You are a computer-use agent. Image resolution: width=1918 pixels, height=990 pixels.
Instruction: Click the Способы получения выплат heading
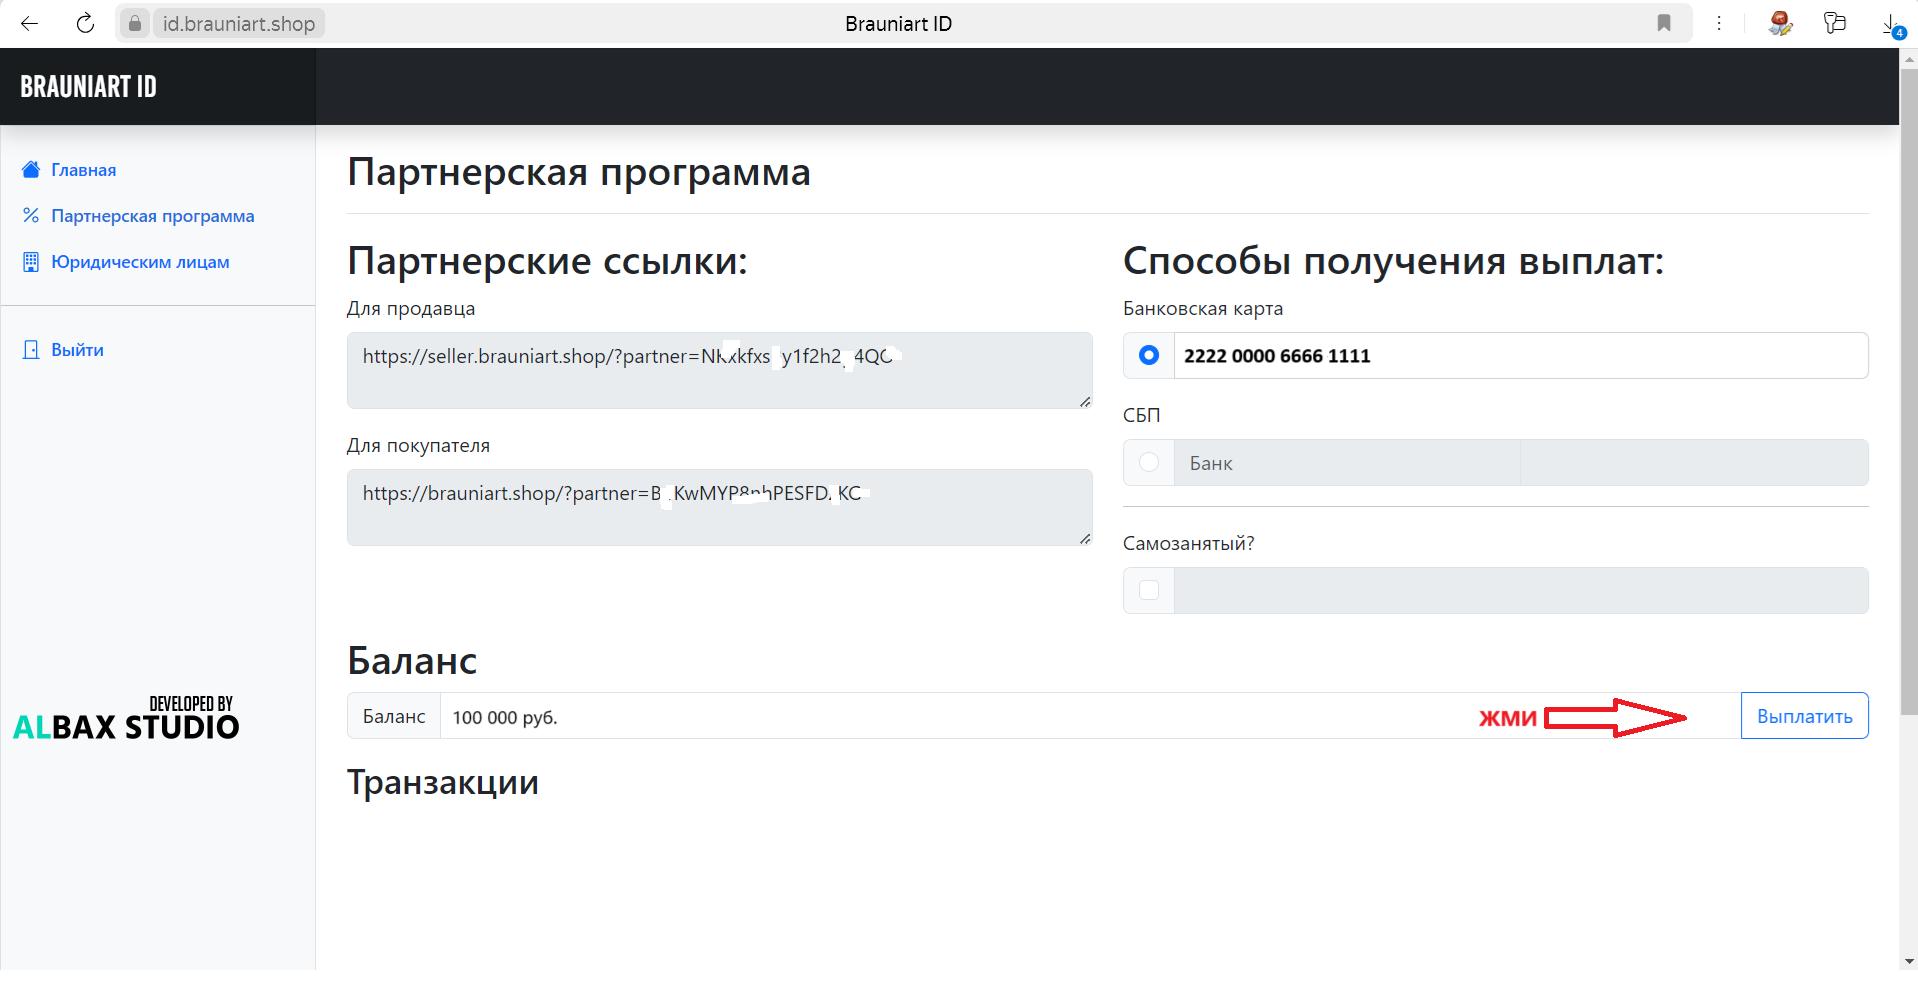tap(1393, 260)
